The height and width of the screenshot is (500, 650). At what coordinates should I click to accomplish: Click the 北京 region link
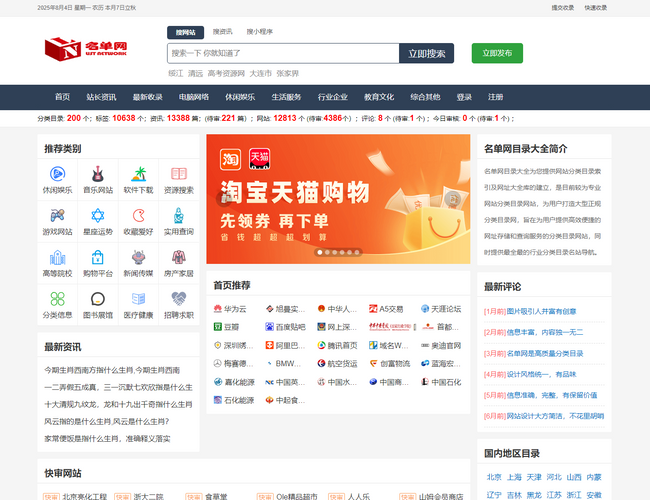click(x=494, y=477)
